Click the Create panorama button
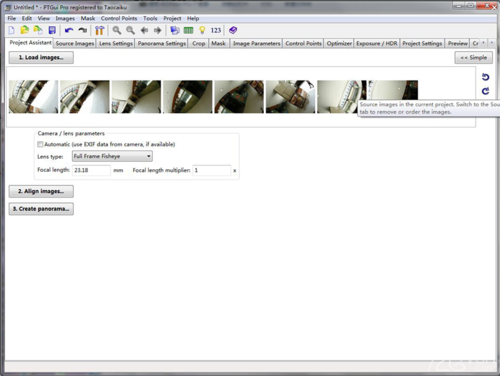Viewport: 500px width, 376px height. (41, 209)
